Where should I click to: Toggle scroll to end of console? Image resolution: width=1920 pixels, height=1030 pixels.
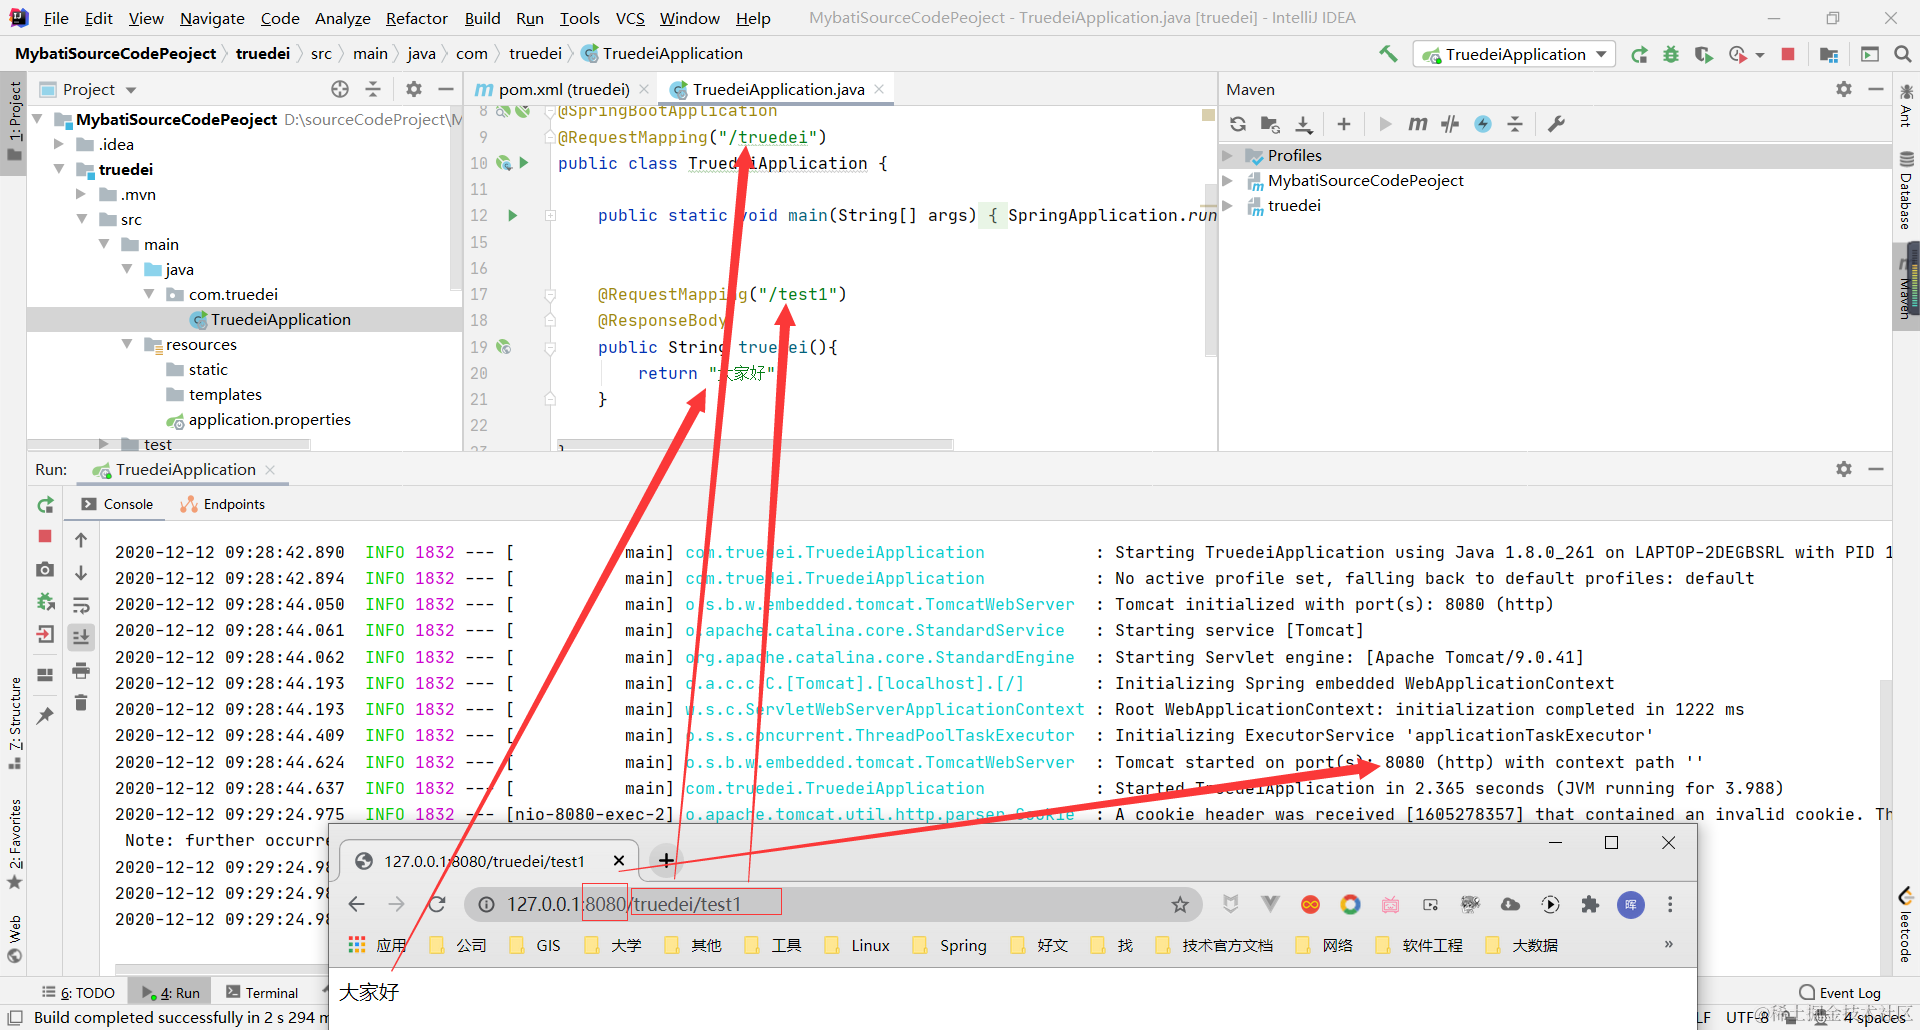[x=81, y=636]
